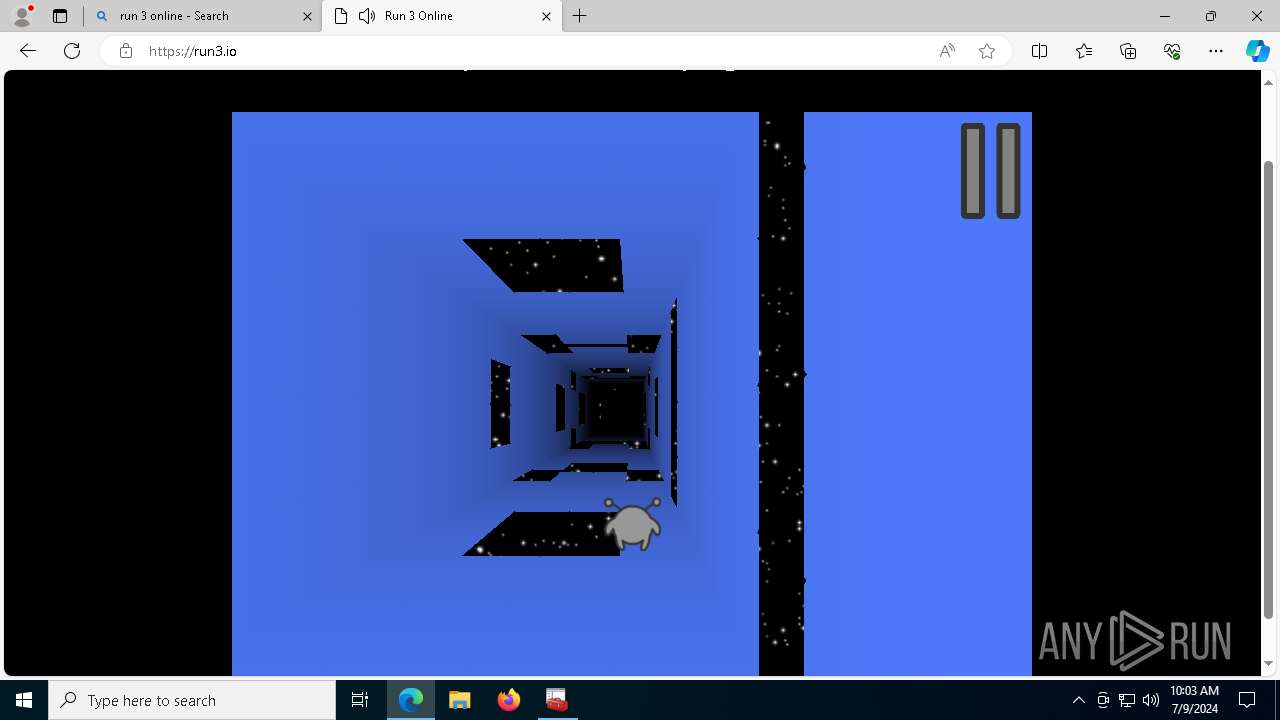
Task: Click the page vertical scrollbar thumb
Action: pos(1269,388)
